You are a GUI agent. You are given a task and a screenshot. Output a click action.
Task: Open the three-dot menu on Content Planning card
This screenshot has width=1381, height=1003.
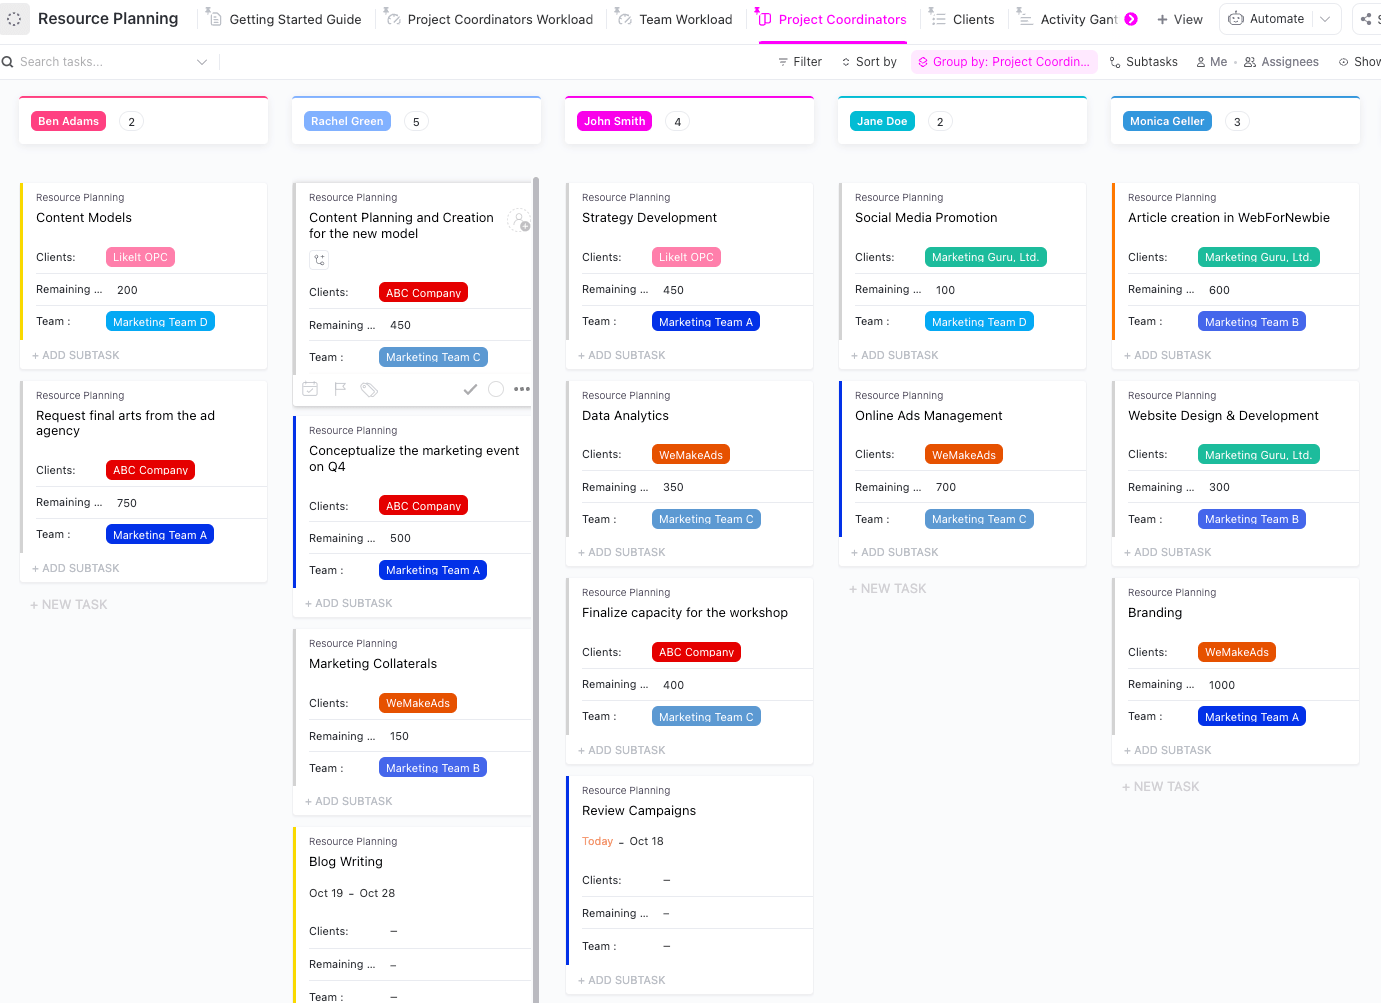(x=522, y=389)
